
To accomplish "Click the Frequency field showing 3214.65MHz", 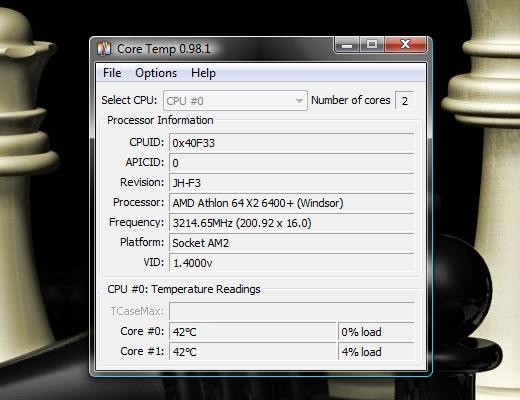I will point(292,223).
